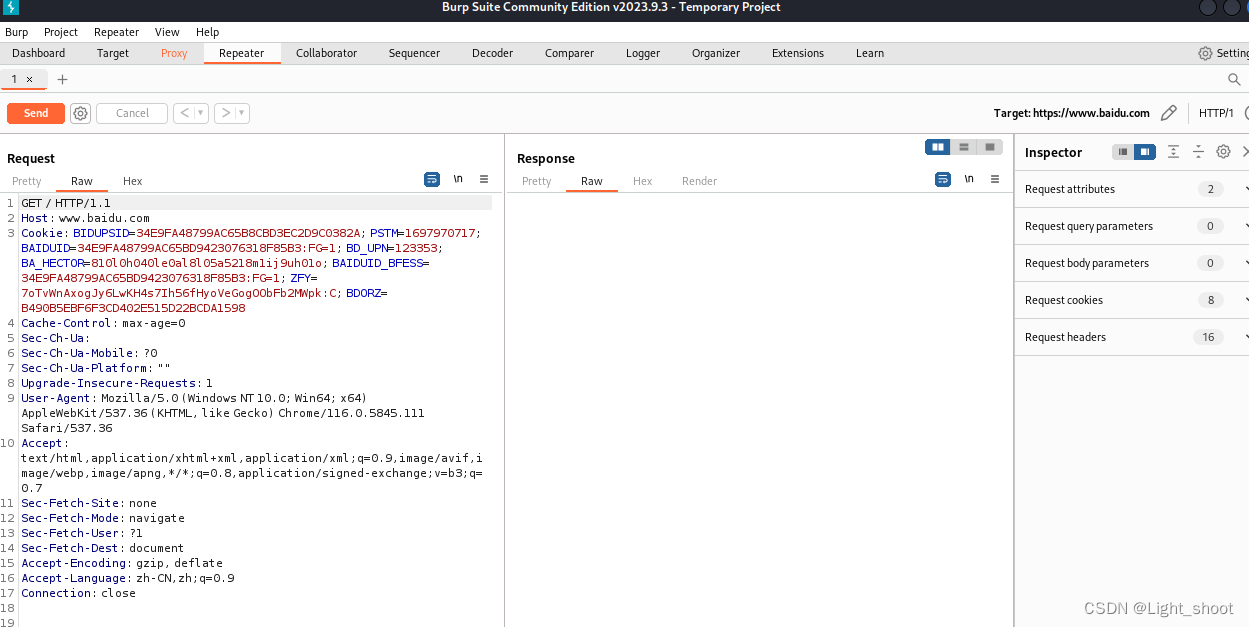1249x627 pixels.
Task: Select Hex view in Response panel
Action: (643, 181)
